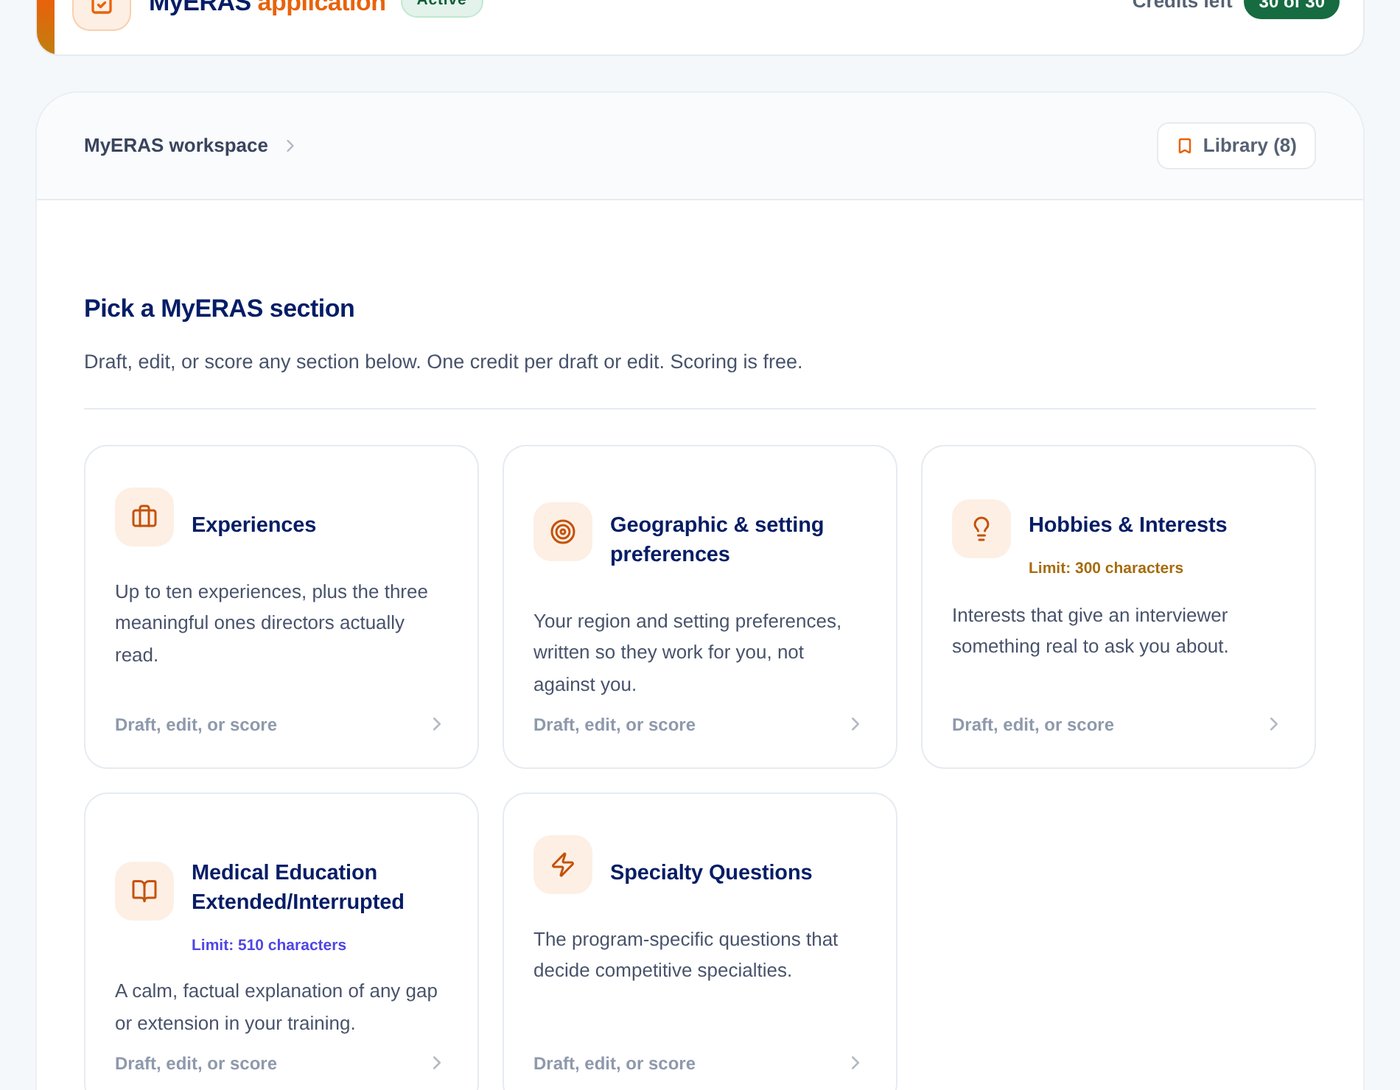This screenshot has width=1400, height=1090.
Task: Click 'Draft, edit, or score' under Geographic preferences
Action: tap(615, 725)
